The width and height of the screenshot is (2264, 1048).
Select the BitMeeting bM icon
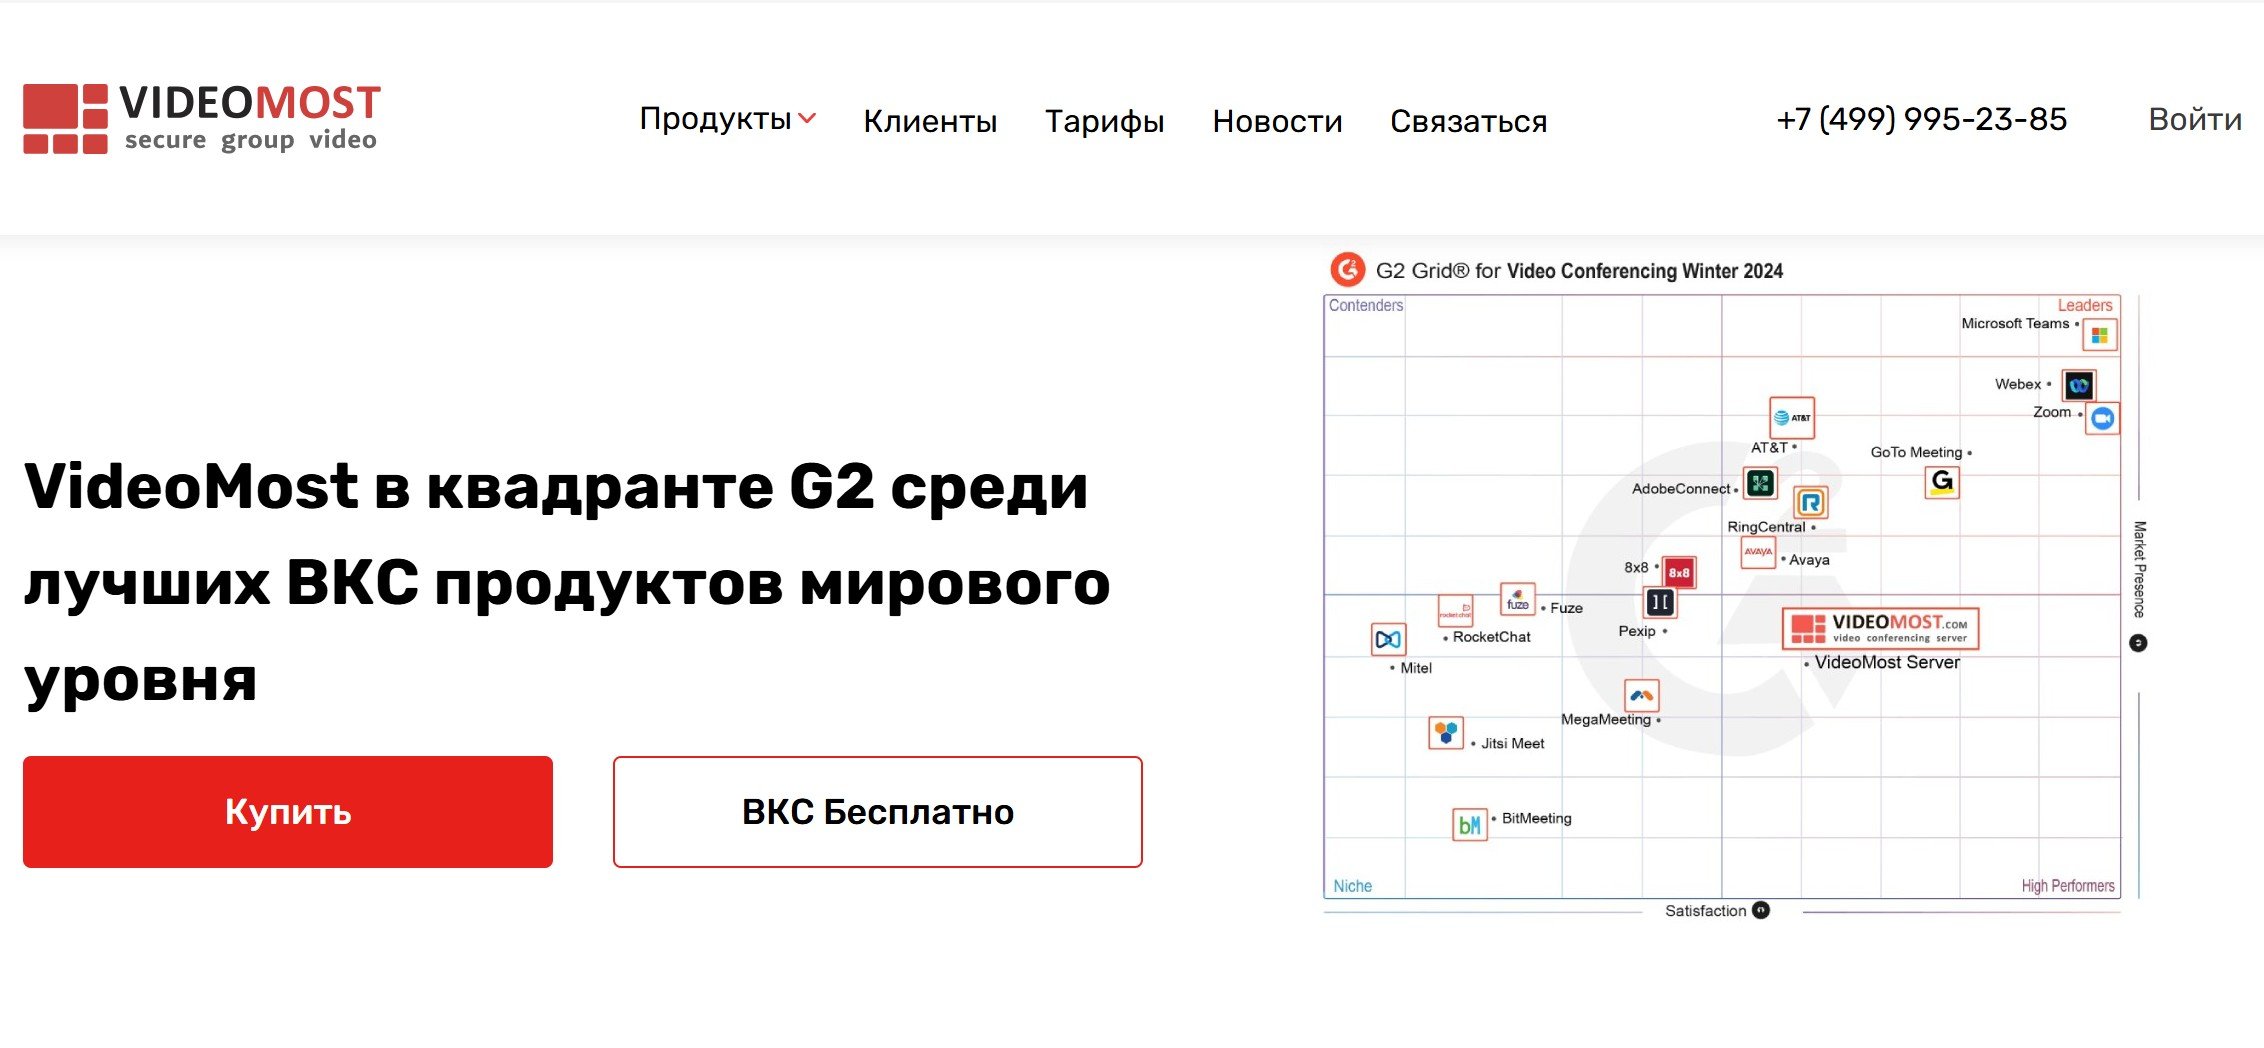pyautogui.click(x=1469, y=825)
